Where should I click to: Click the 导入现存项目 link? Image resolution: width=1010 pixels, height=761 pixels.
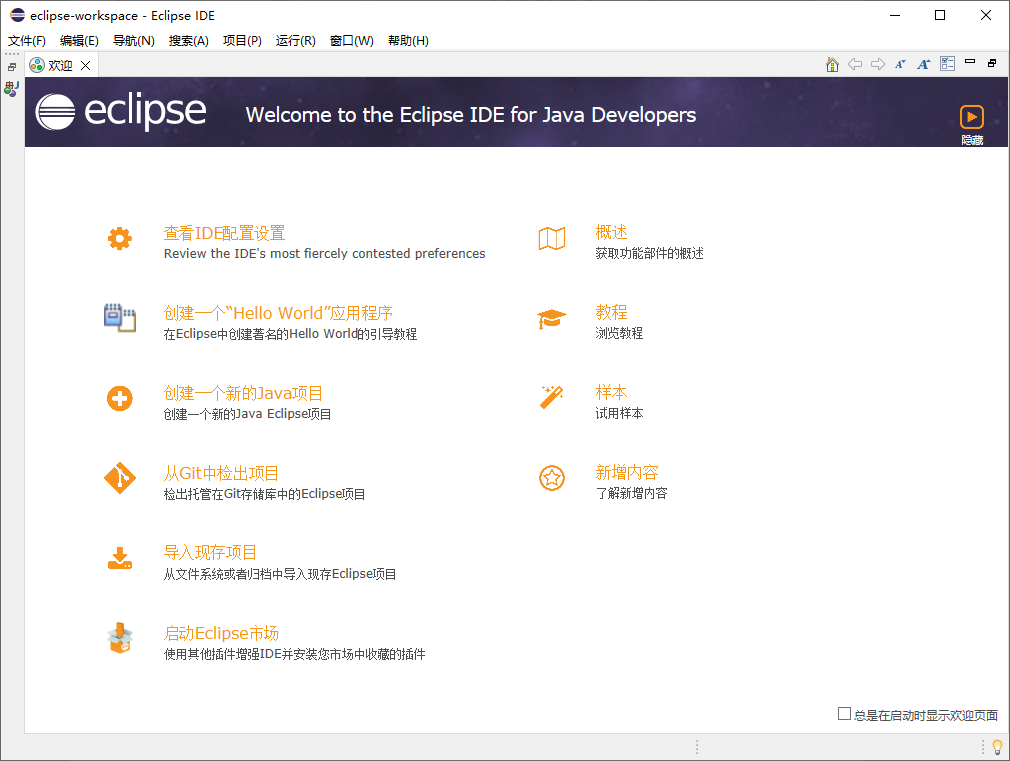click(210, 552)
